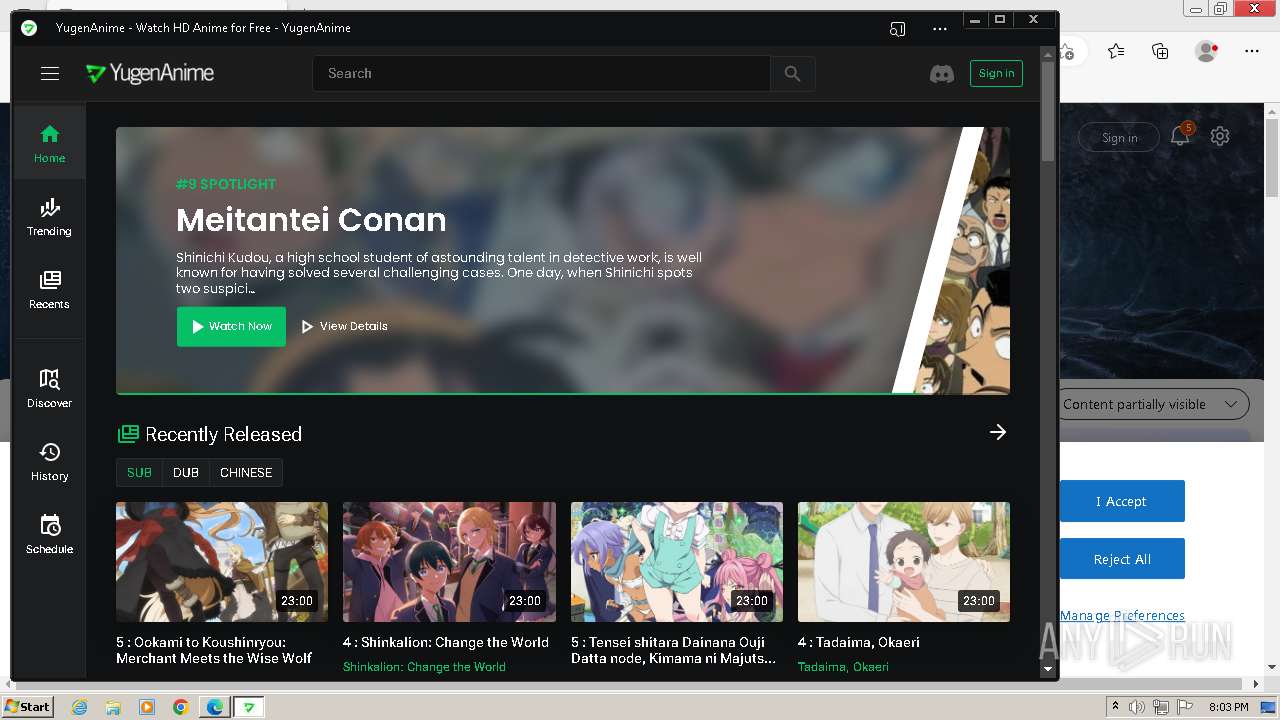Open notifications bell in background page

1180,137
